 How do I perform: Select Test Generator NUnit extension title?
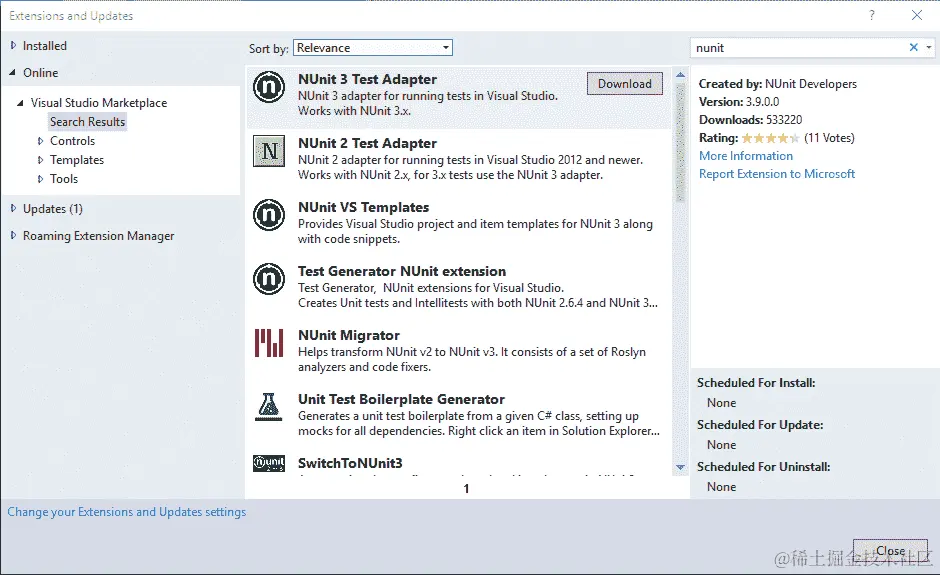pyautogui.click(x=402, y=271)
